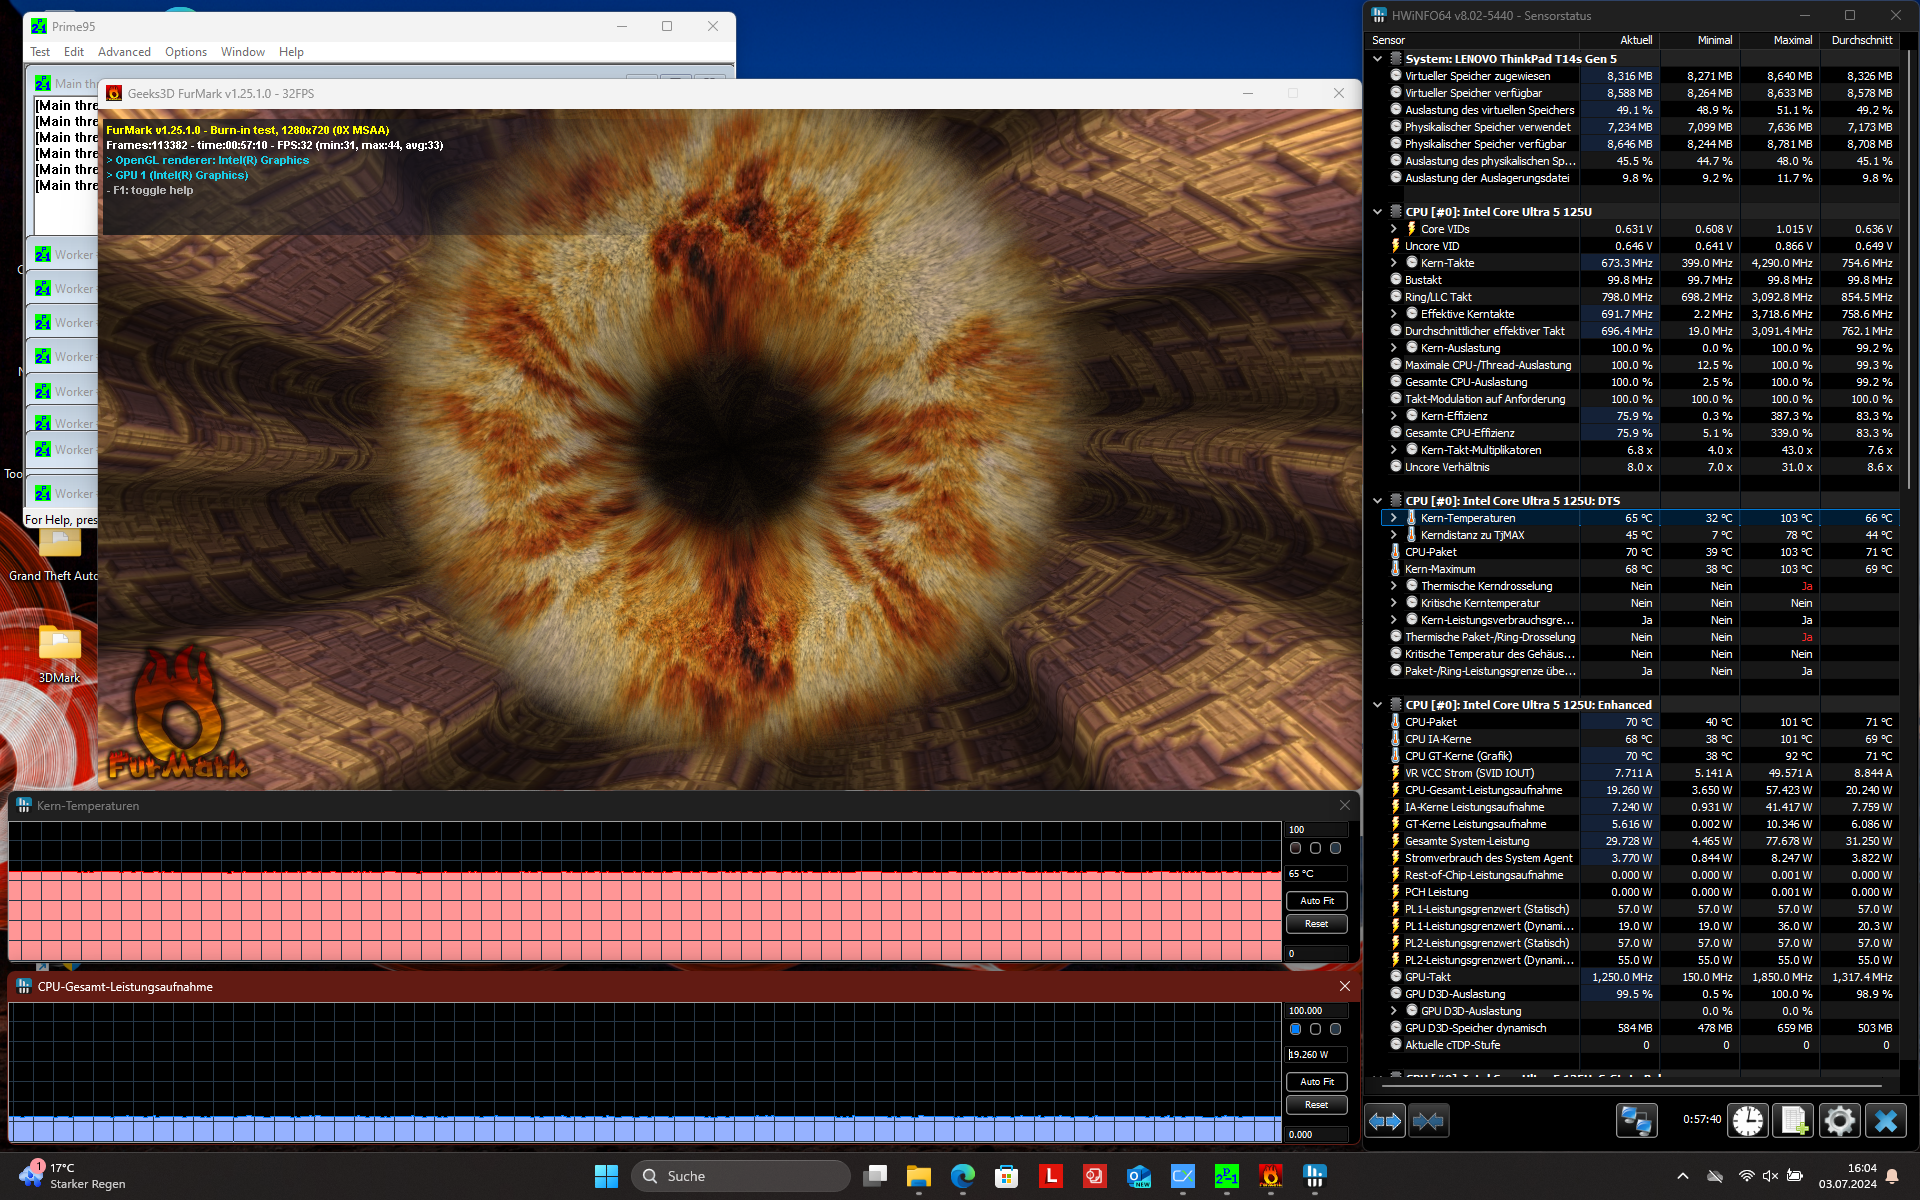
Task: Open the Prime95 Test menu
Action: click(40, 52)
